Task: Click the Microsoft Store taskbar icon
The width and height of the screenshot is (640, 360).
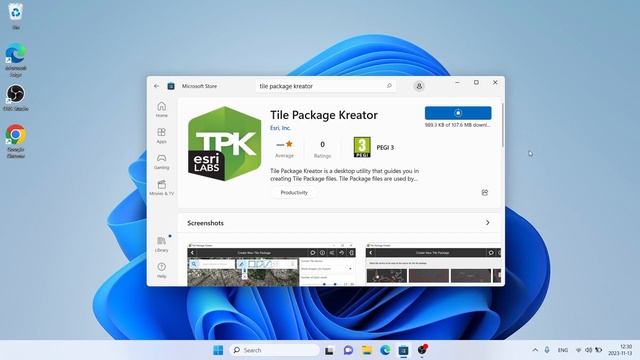Action: coord(403,350)
